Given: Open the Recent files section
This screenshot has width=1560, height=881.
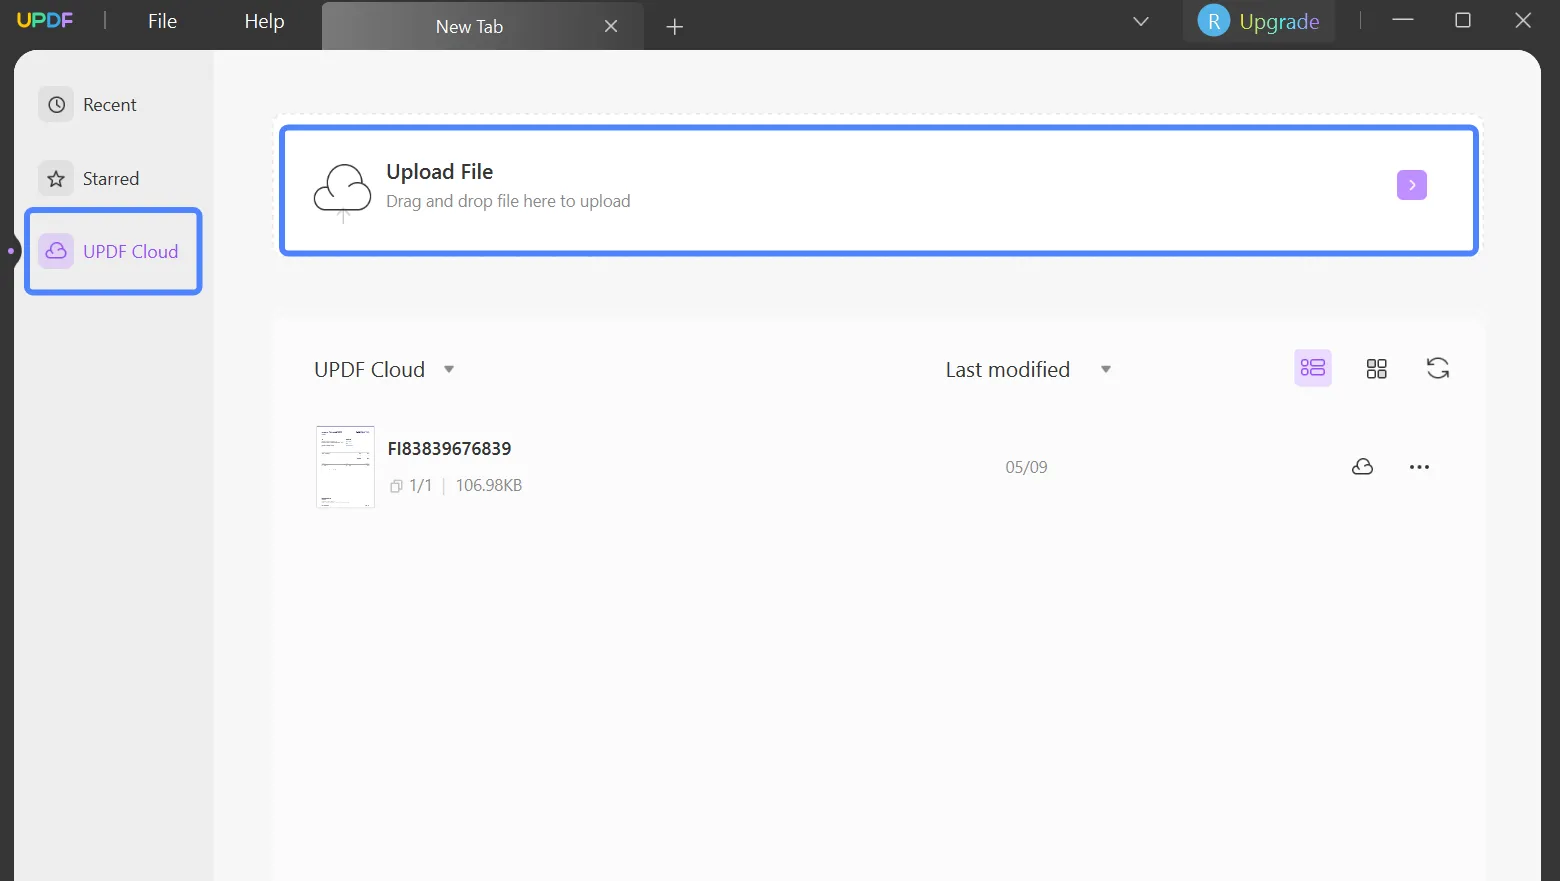Looking at the screenshot, I should [110, 104].
